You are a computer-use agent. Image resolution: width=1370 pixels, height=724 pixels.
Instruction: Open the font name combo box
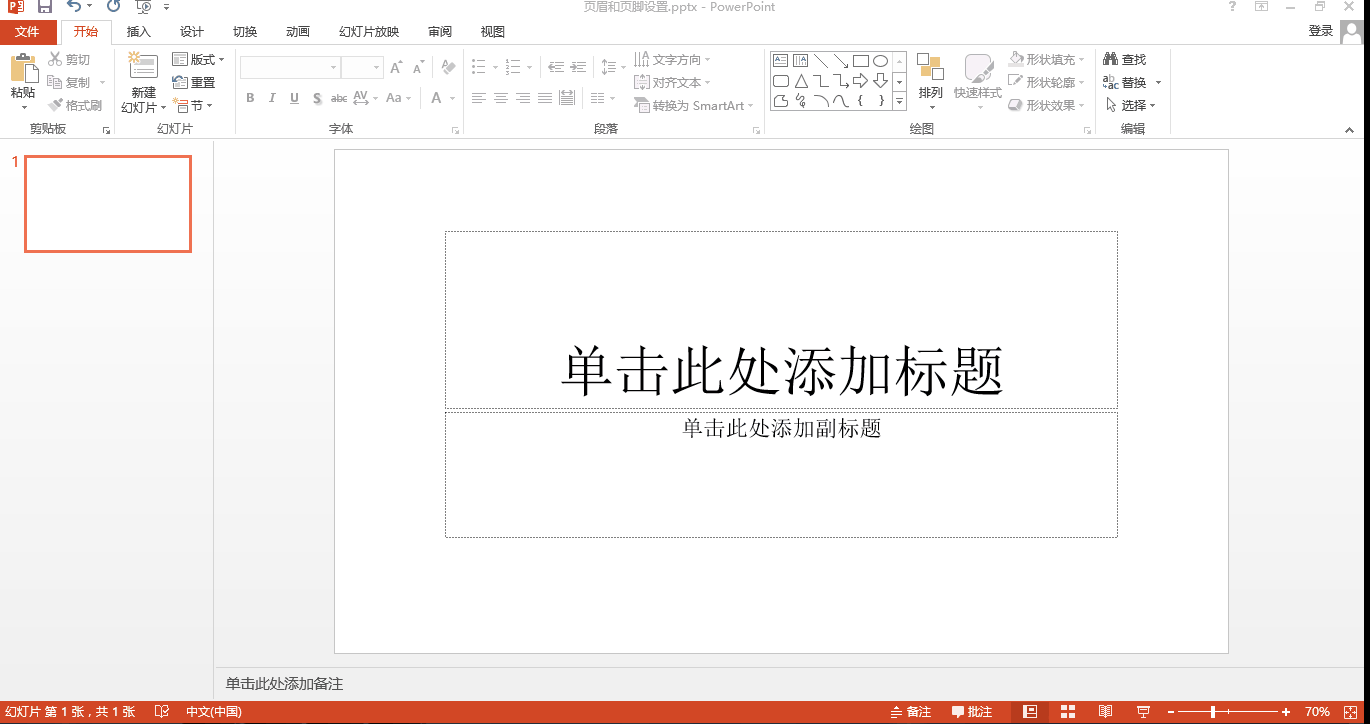click(290, 67)
